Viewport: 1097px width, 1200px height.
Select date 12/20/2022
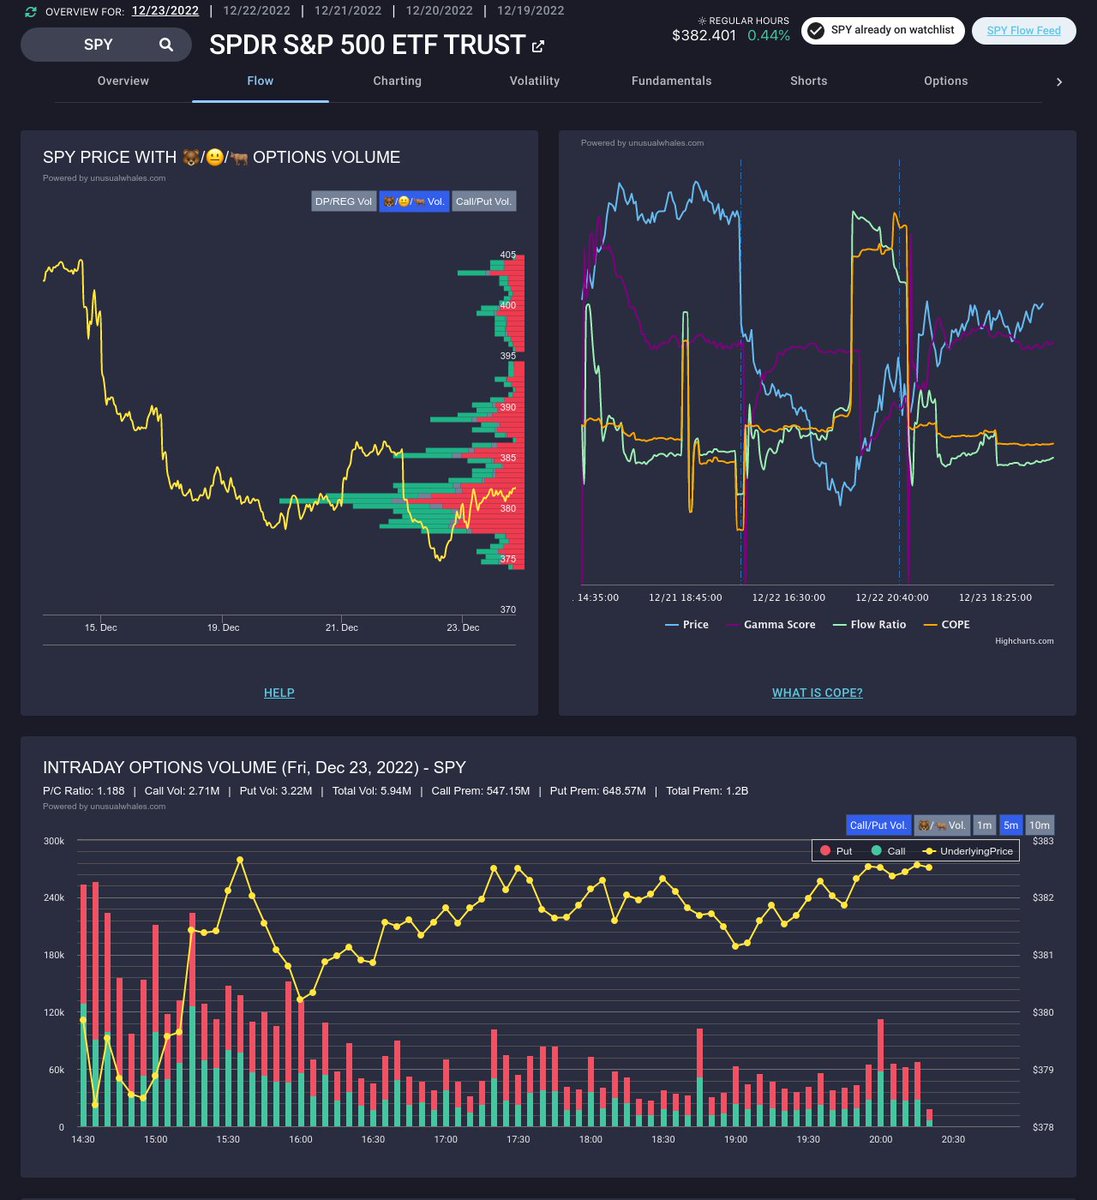pos(439,11)
